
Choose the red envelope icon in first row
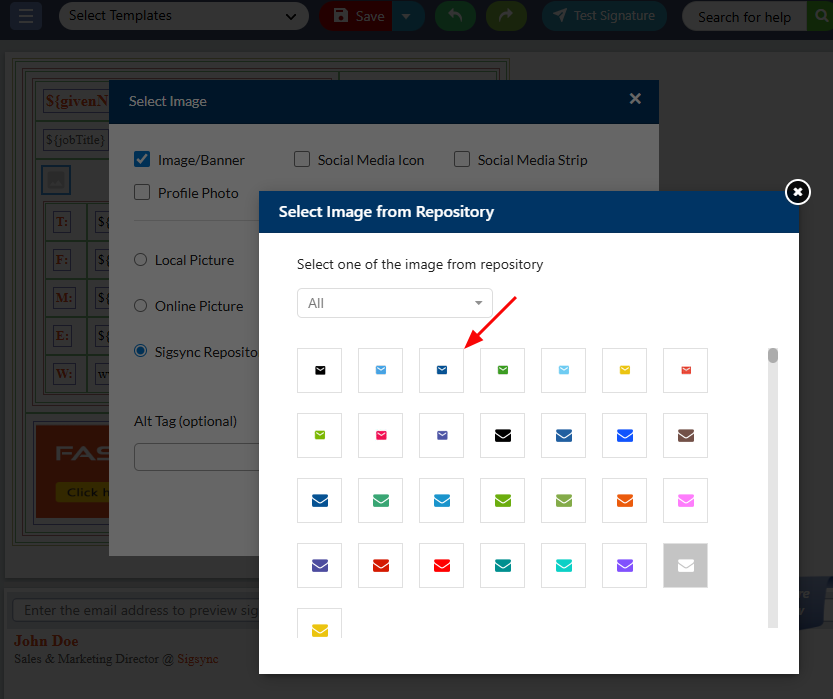(x=685, y=370)
